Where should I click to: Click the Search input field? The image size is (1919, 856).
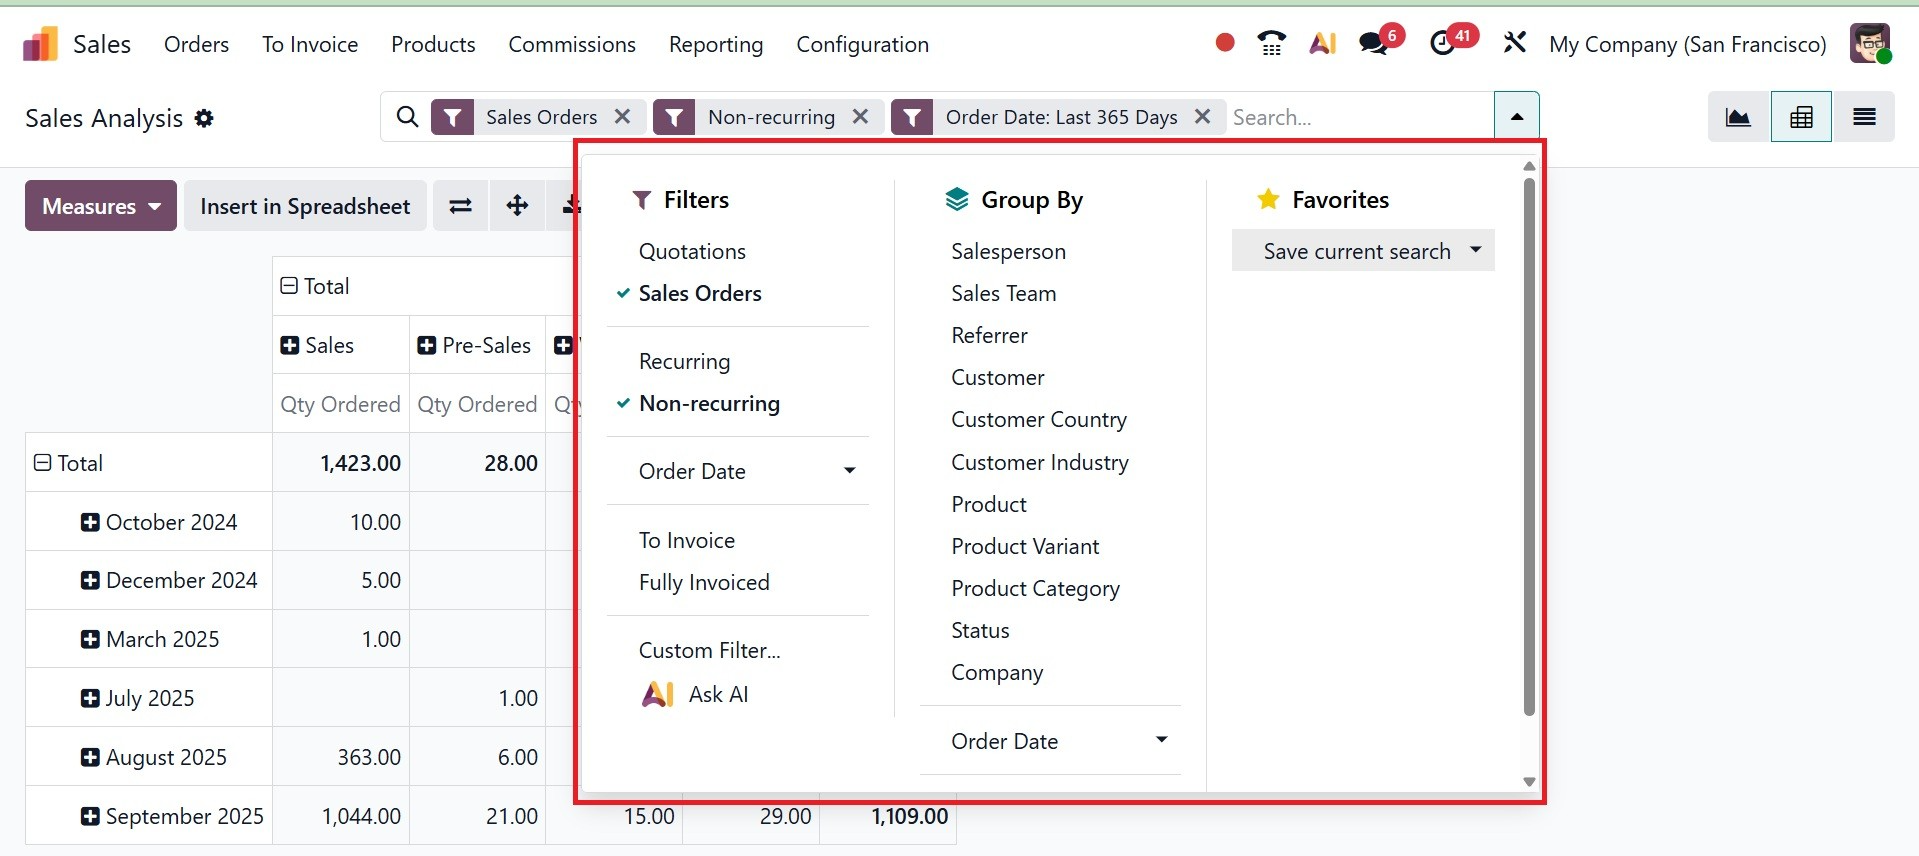coord(1358,117)
